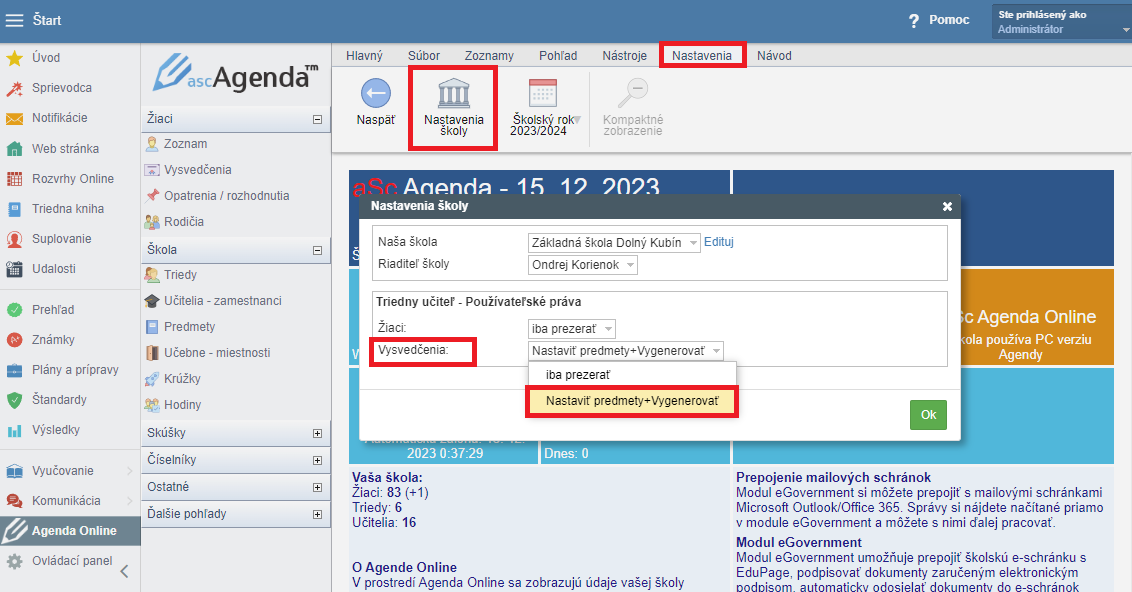Open the Vyučovanie book icon
1132x592 pixels.
(14, 471)
